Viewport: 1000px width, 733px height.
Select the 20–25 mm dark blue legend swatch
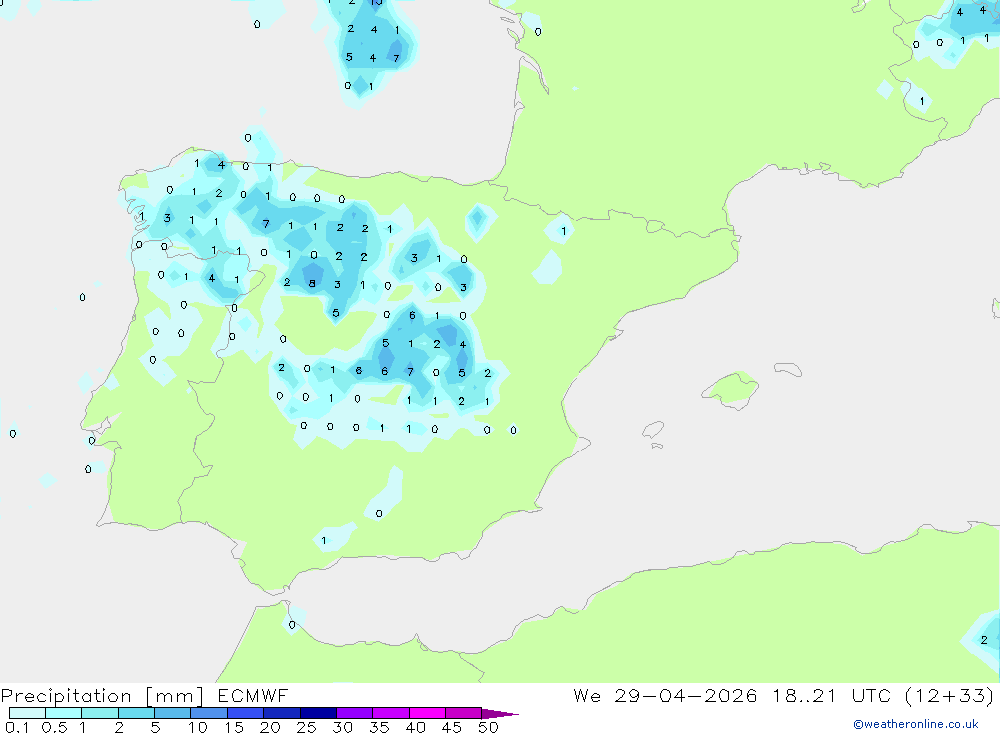click(281, 713)
